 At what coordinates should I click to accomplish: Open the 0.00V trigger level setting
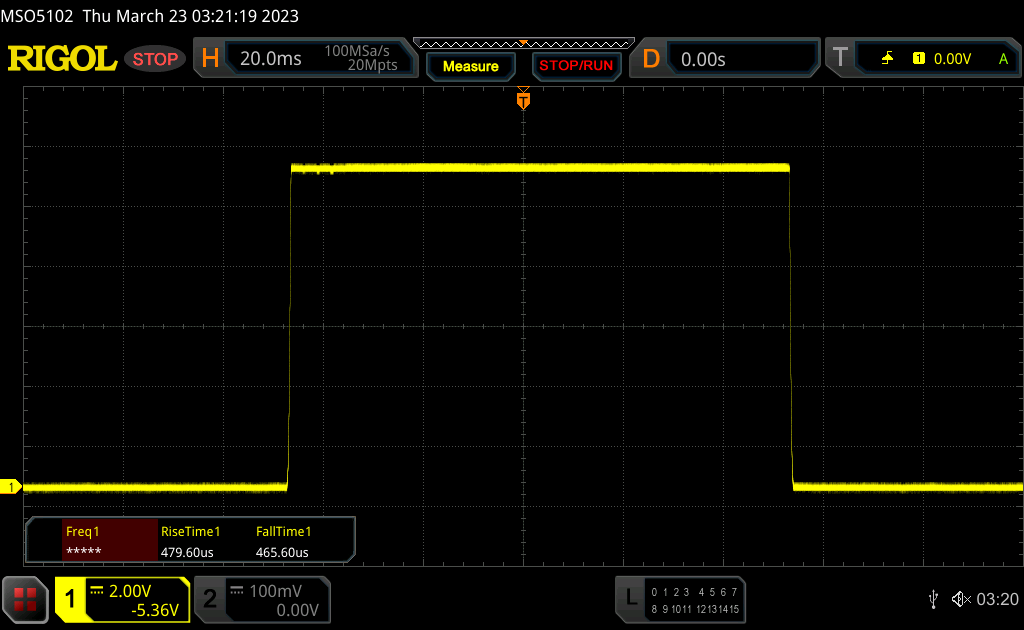952,59
